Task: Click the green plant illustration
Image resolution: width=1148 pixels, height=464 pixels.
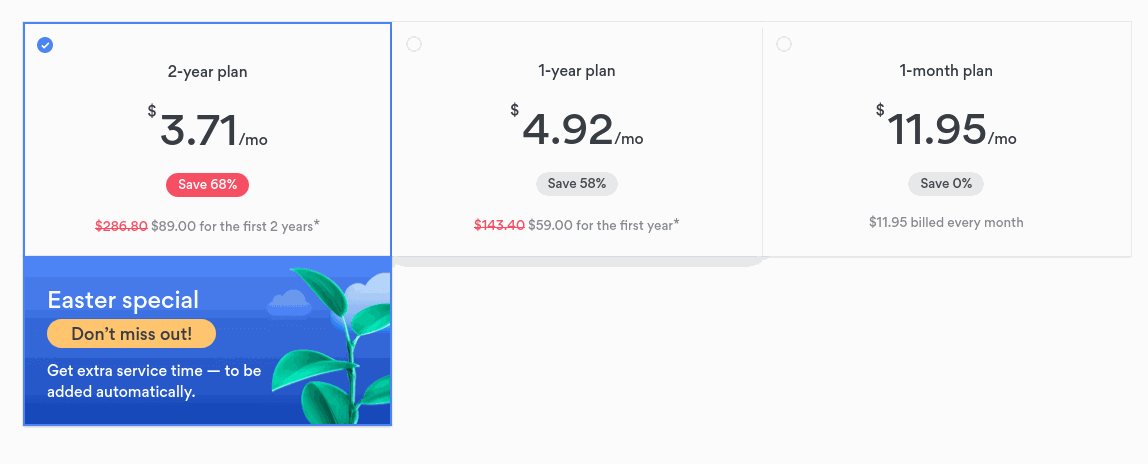Action: click(332, 345)
